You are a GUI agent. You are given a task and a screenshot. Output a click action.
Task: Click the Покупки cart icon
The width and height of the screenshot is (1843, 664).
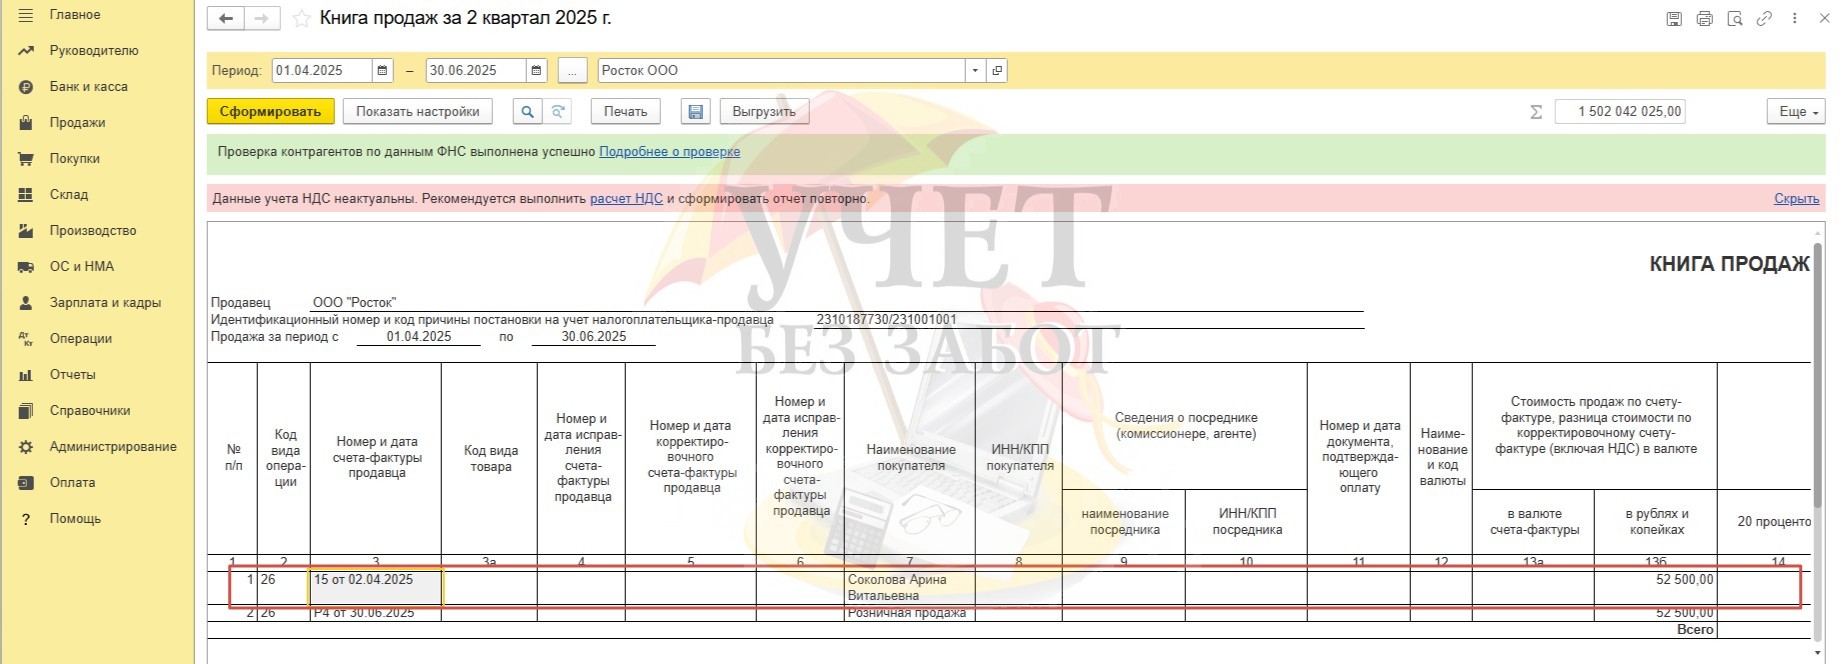tap(26, 159)
